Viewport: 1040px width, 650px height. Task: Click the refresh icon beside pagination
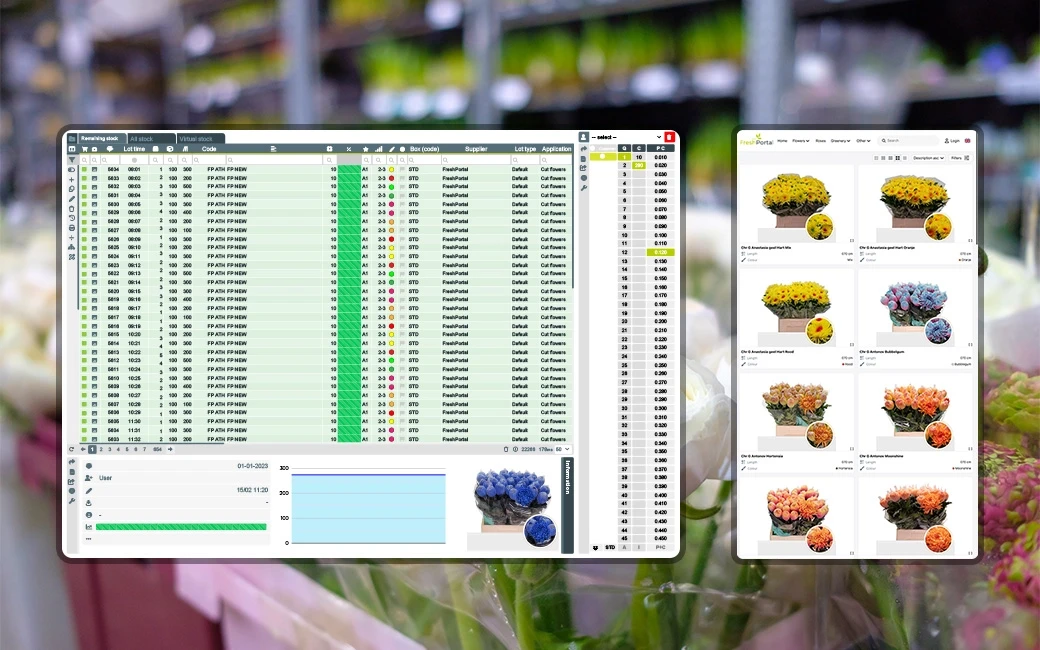(71, 449)
